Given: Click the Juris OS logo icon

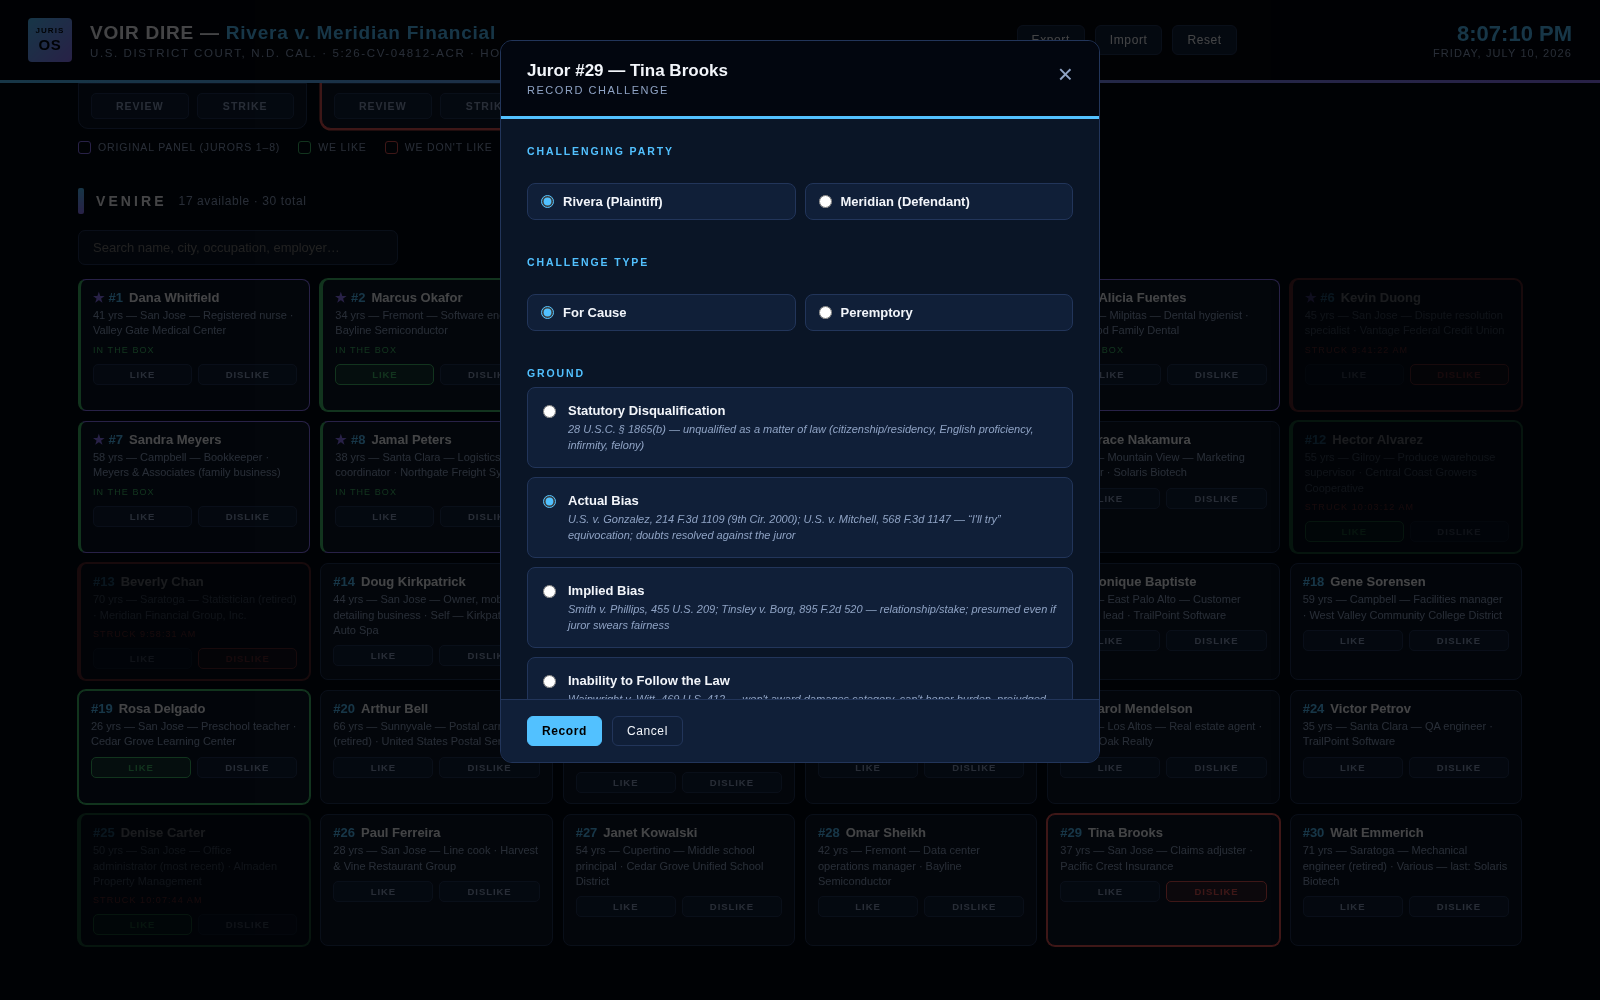Looking at the screenshot, I should tap(50, 40).
